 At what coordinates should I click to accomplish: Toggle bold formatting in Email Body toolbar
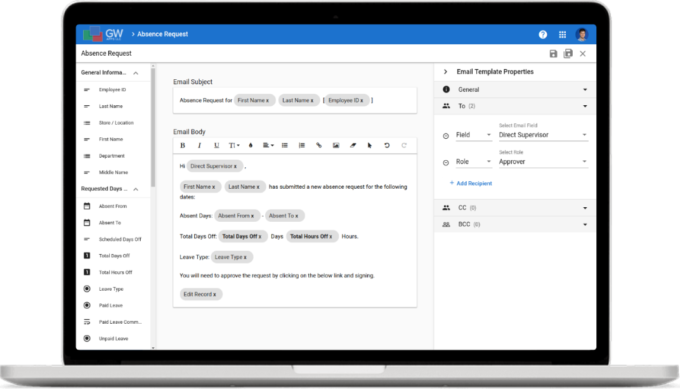tap(183, 145)
